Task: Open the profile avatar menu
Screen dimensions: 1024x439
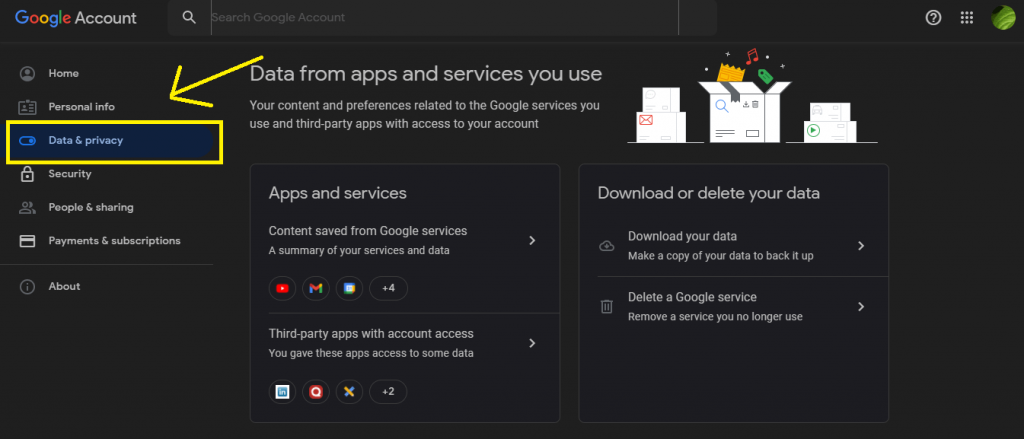Action: point(1003,18)
